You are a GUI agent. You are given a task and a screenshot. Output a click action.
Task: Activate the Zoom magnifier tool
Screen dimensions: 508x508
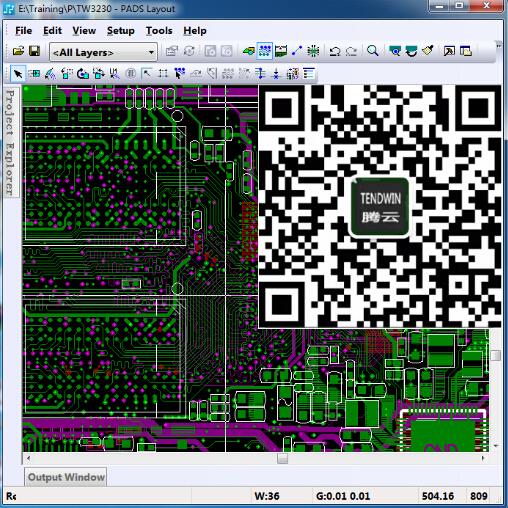click(x=372, y=51)
